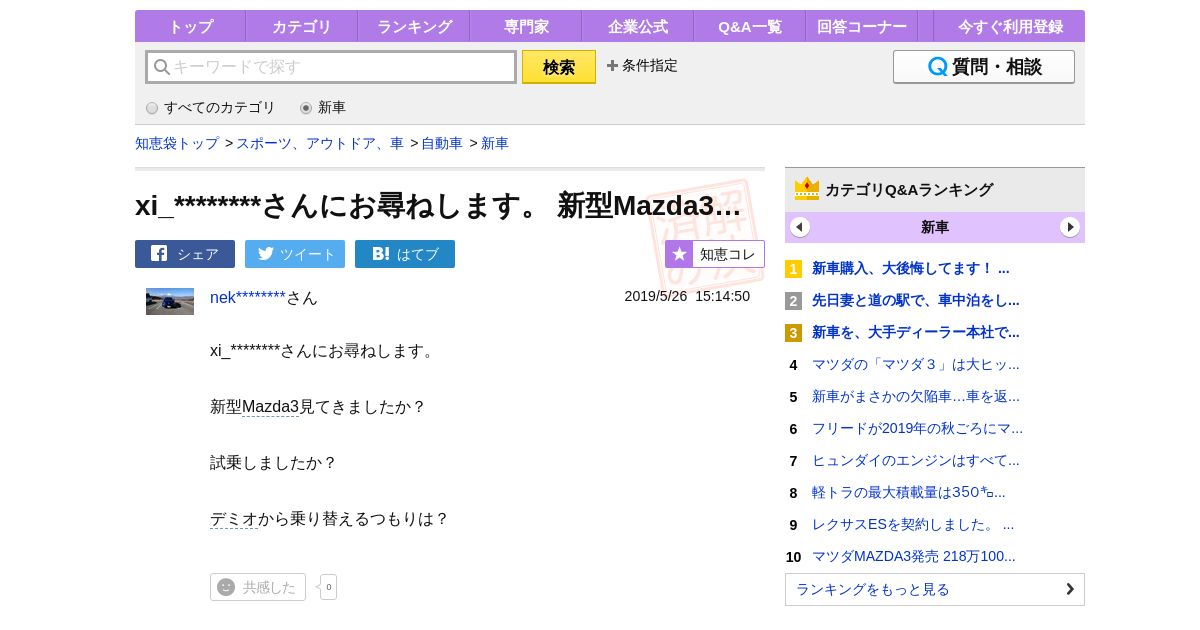Screen dimensions: 1200x630
Task: Open ranking item ヒュンダイのエンジンはすべて
Action: 916,460
